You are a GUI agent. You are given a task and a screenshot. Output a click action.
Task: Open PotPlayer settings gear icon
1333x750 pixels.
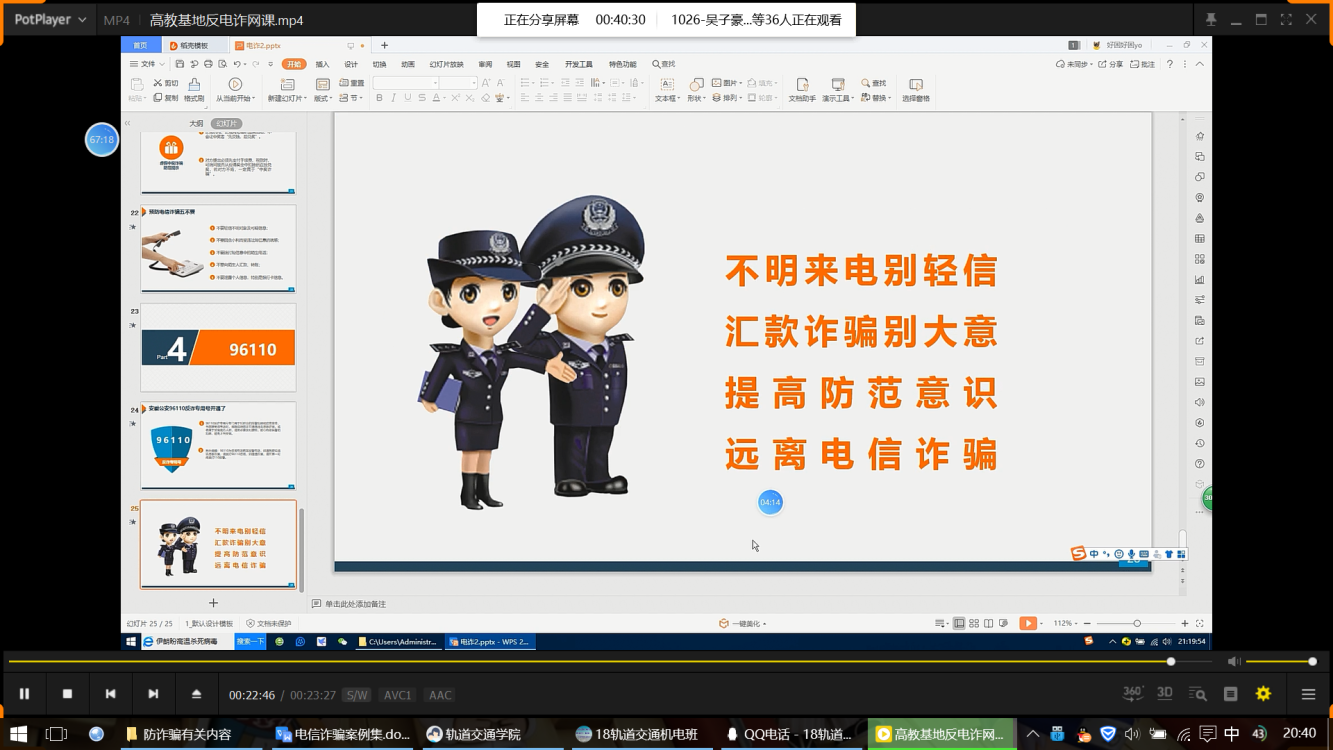[1263, 694]
